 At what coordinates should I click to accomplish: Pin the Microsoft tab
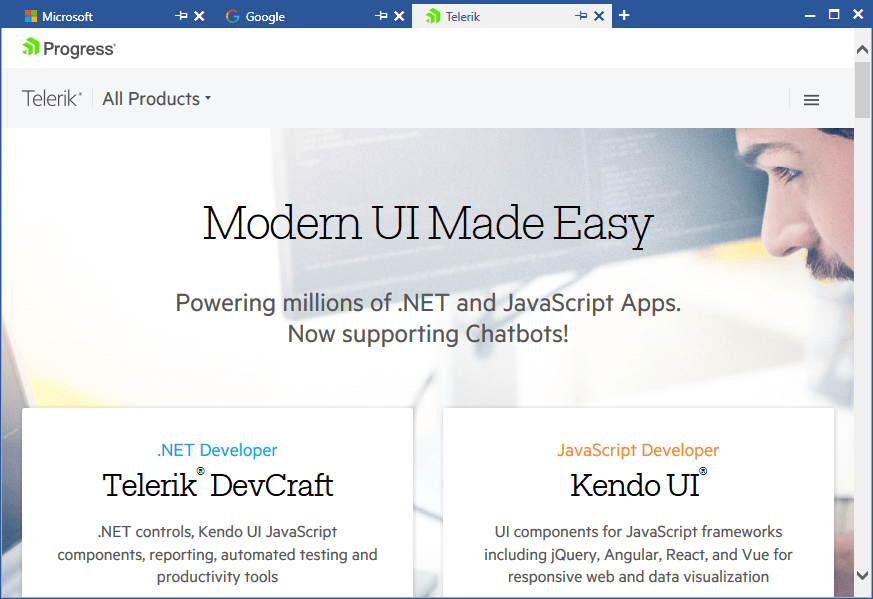coord(181,16)
